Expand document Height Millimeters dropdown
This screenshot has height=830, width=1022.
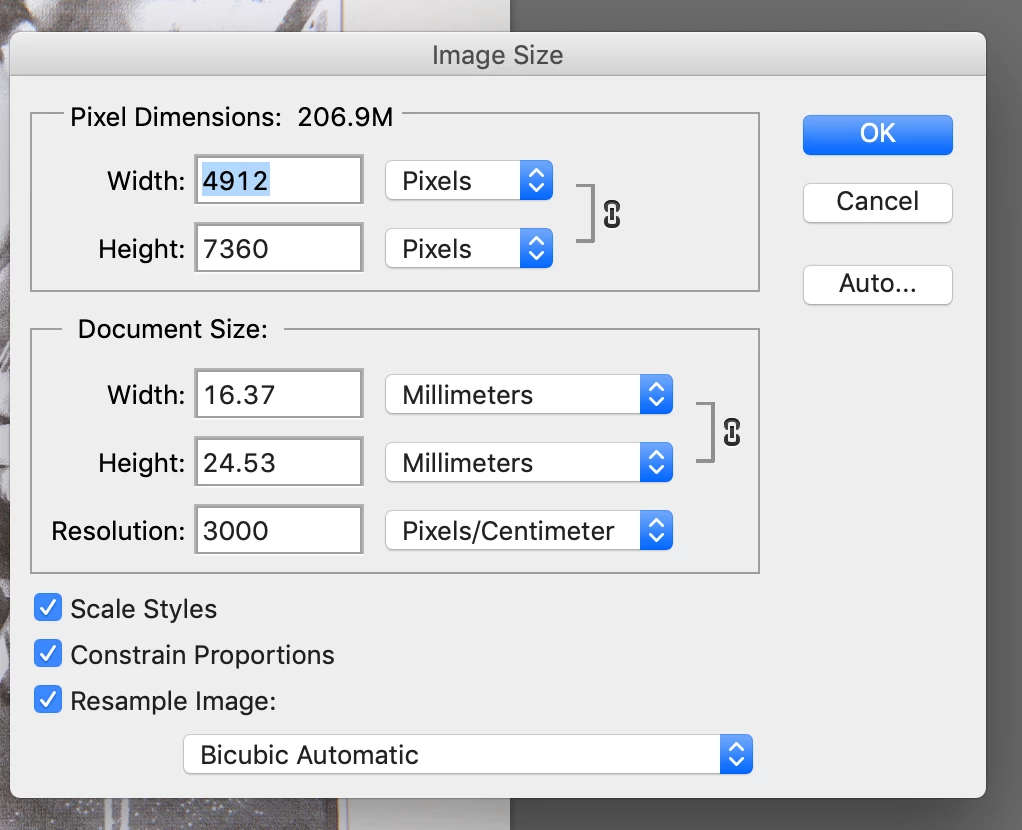528,463
